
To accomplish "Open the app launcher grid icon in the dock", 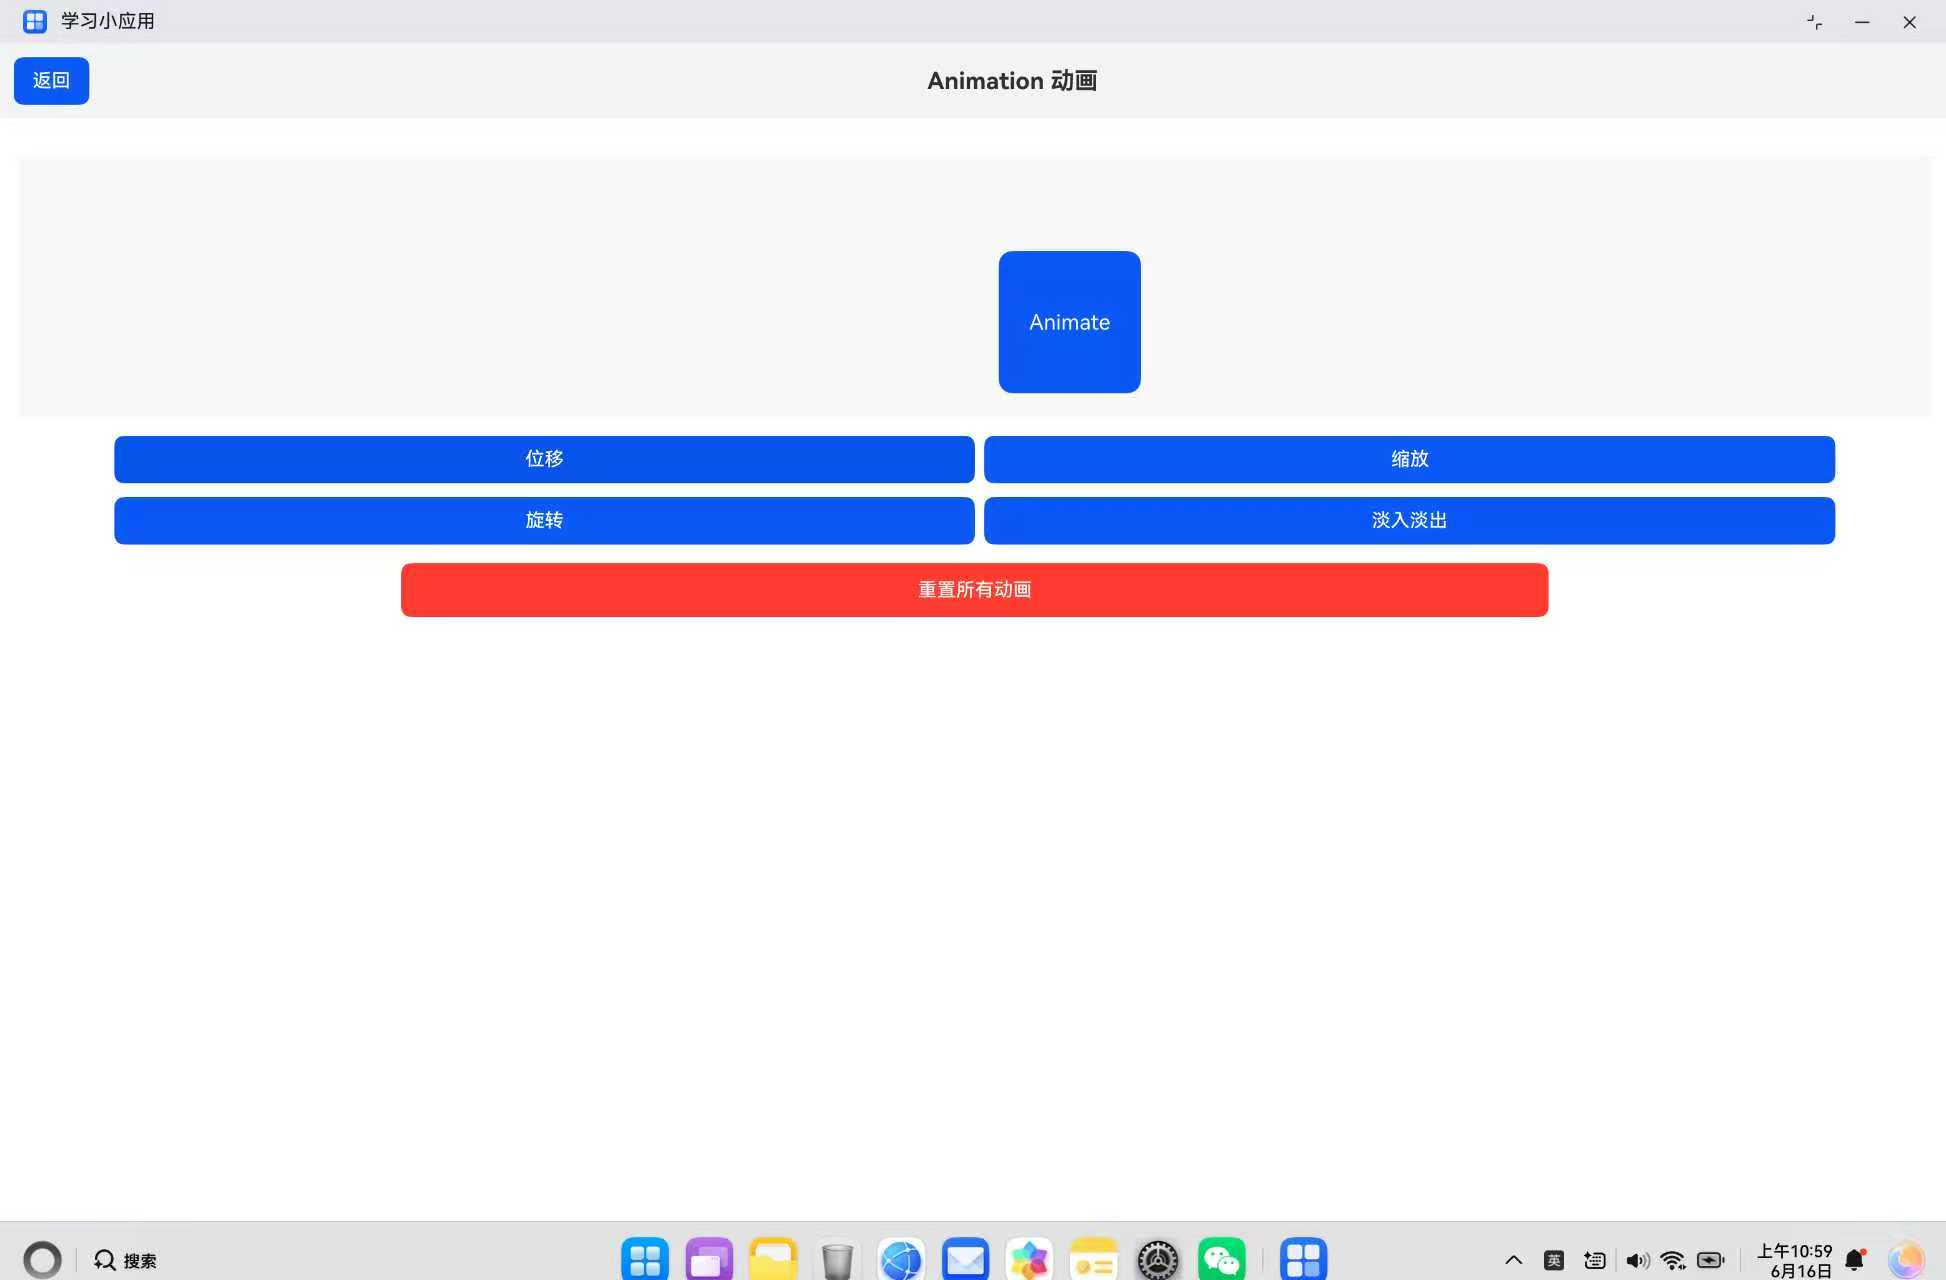I will click(x=645, y=1260).
